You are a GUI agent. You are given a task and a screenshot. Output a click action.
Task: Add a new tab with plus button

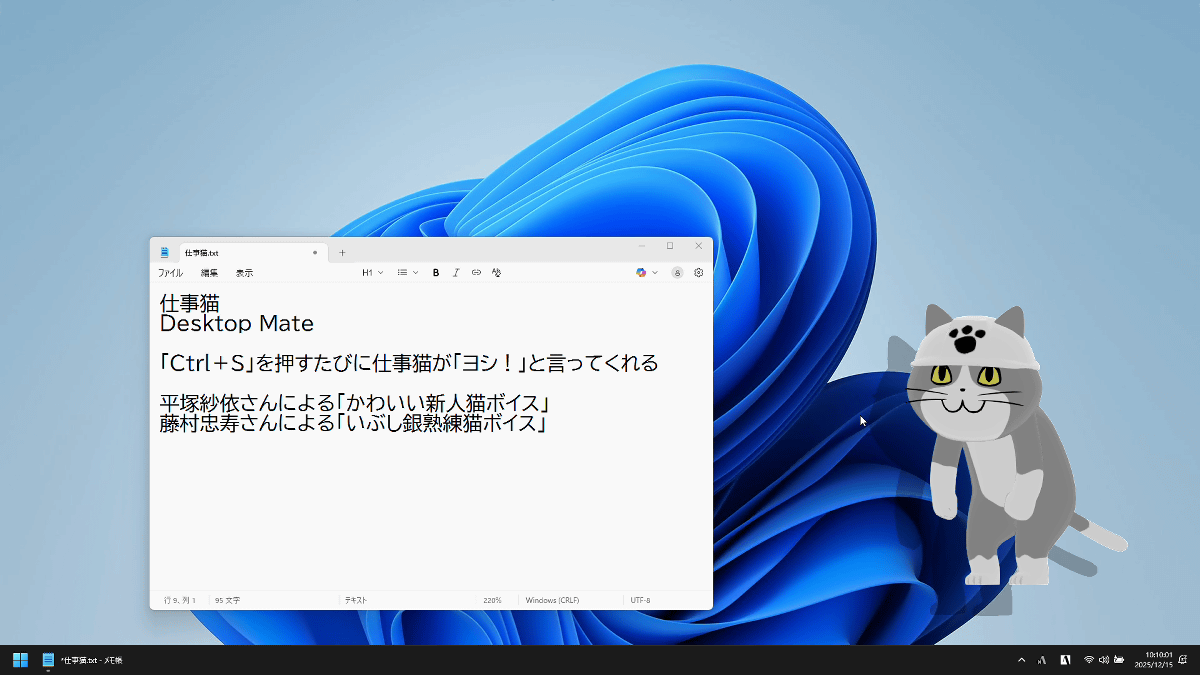[x=342, y=253]
